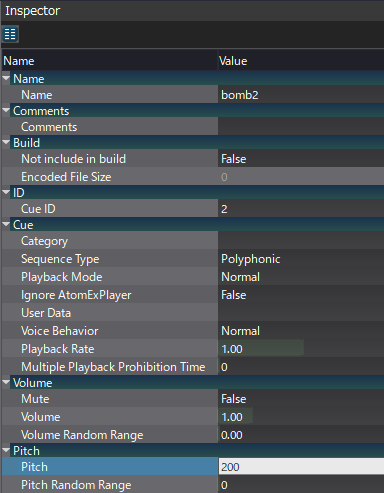This screenshot has height=493, width=384.
Task: Collapse the Cue section triangle
Action: pyautogui.click(x=6, y=225)
